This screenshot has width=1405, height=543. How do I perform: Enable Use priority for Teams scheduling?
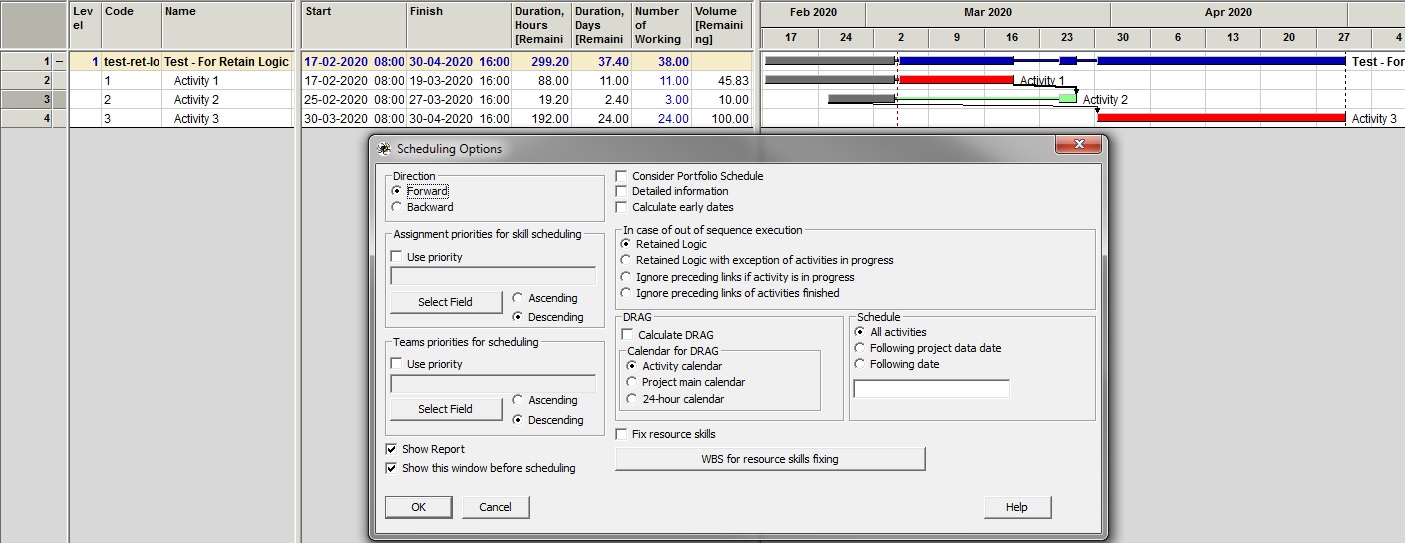tap(396, 364)
